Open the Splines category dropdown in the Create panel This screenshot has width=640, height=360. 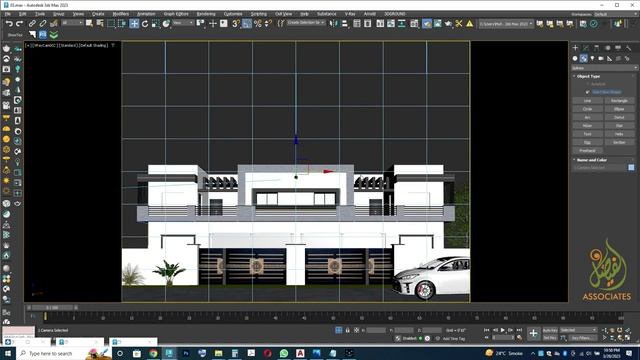click(x=604, y=68)
